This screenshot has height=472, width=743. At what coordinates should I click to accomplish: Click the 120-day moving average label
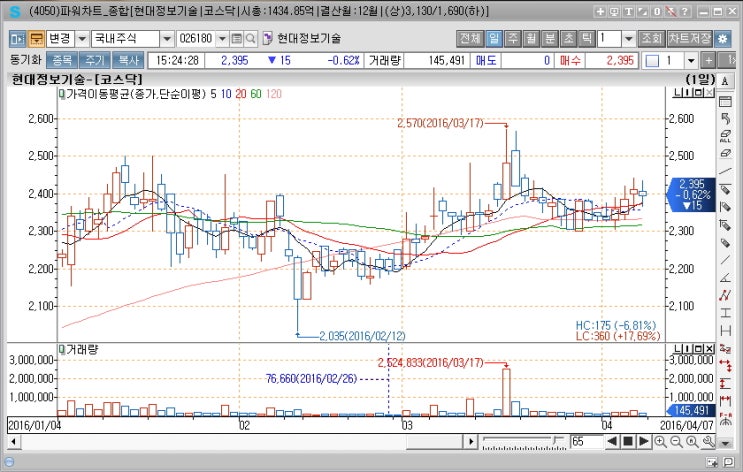coord(273,94)
